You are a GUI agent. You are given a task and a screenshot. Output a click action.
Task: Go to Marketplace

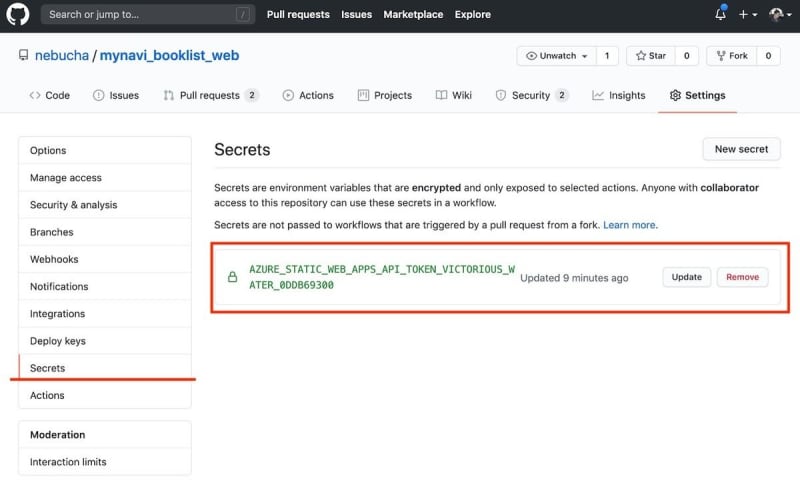pyautogui.click(x=413, y=14)
